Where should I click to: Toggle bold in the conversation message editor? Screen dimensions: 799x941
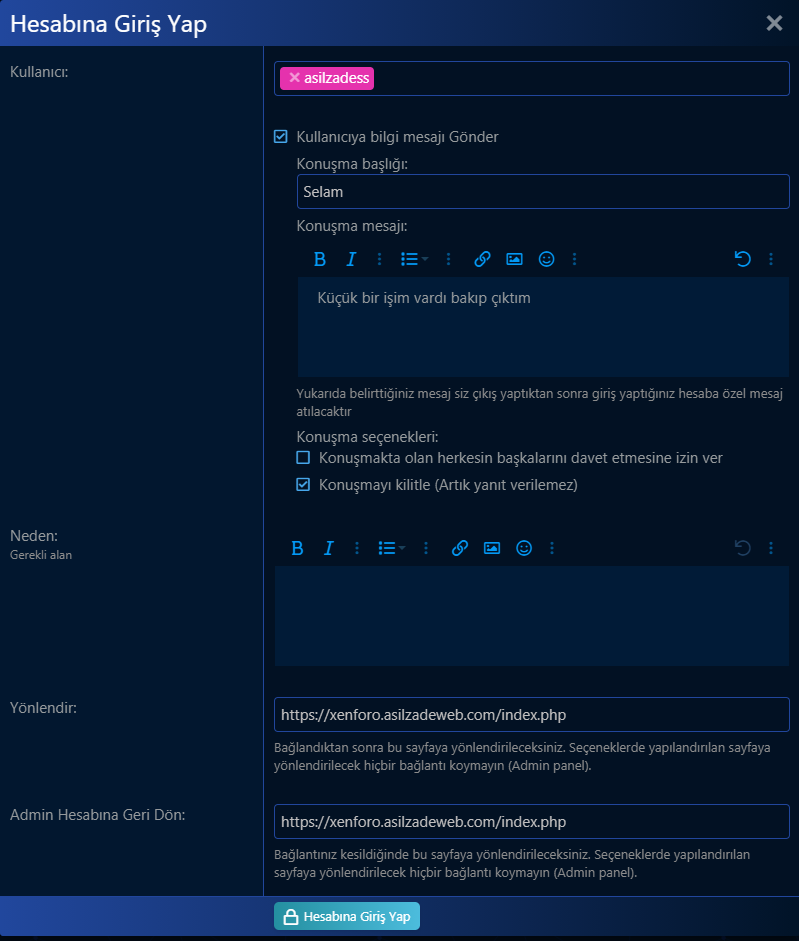pyautogui.click(x=319, y=259)
